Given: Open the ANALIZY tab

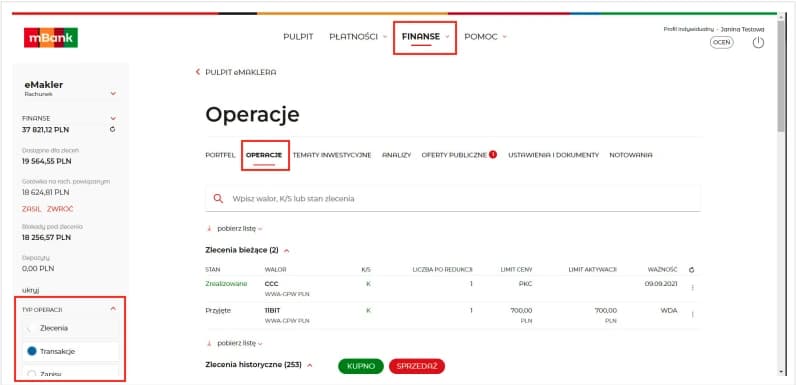Looking at the screenshot, I should 396,155.
